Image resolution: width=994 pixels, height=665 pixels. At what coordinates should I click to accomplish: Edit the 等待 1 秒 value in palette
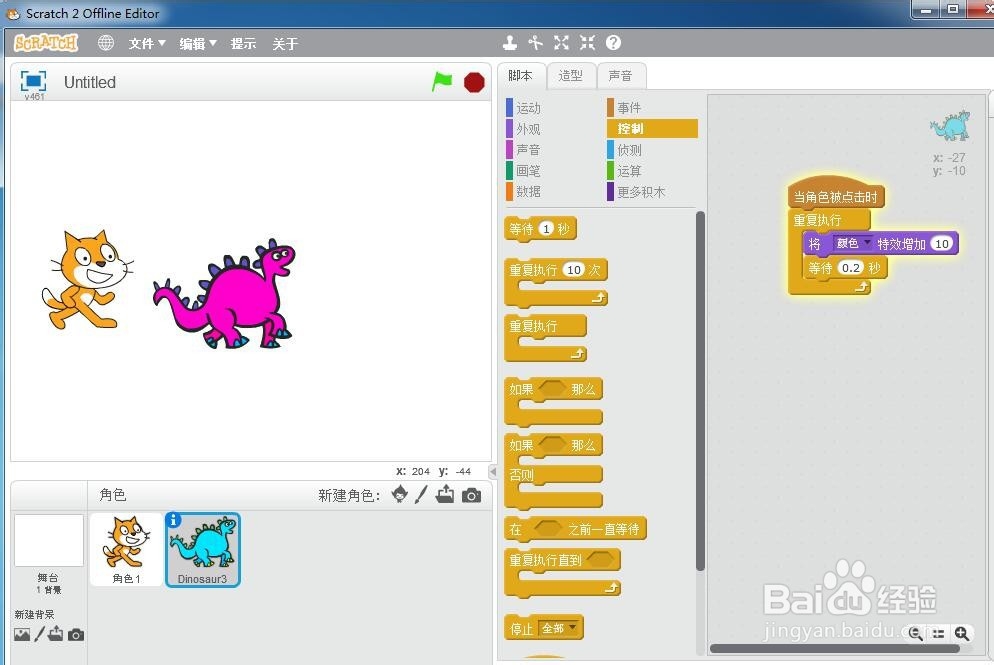point(546,229)
